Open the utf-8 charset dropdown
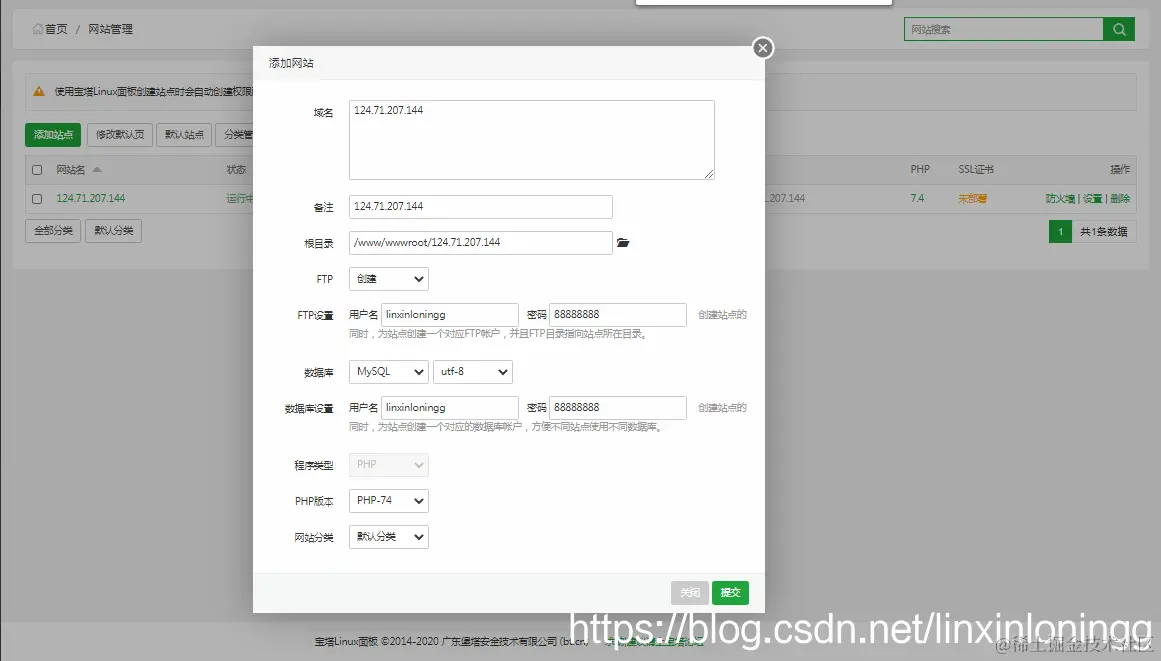Viewport: 1161px width, 661px height. click(x=472, y=371)
